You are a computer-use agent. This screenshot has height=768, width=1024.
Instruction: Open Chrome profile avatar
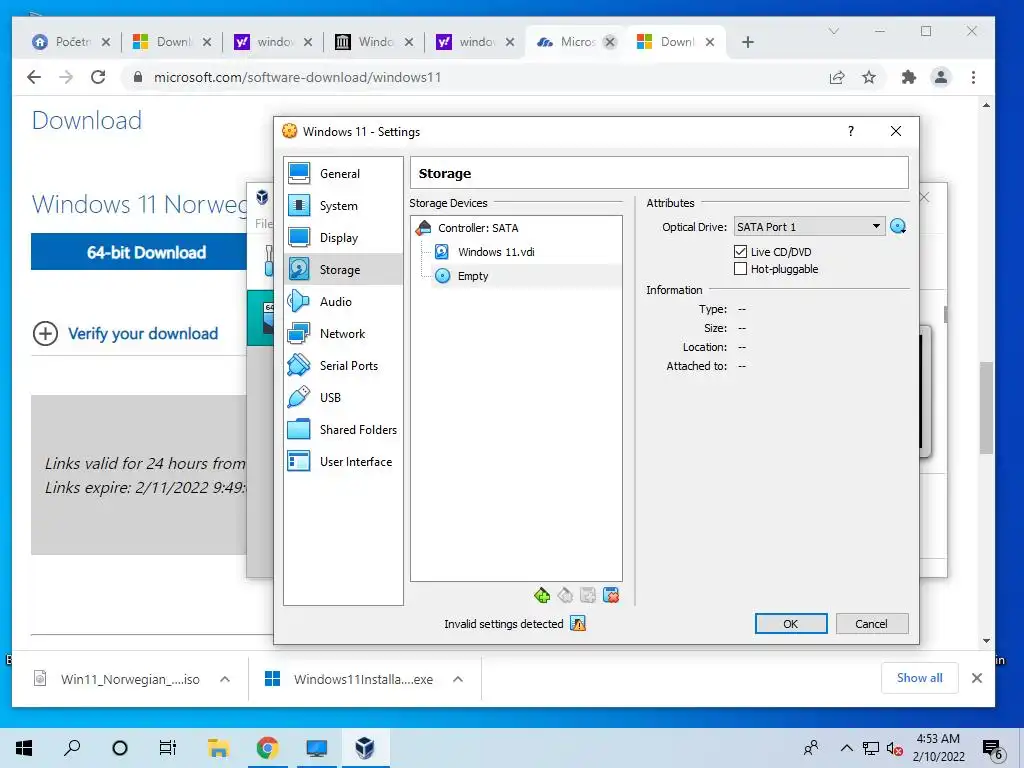tap(940, 78)
